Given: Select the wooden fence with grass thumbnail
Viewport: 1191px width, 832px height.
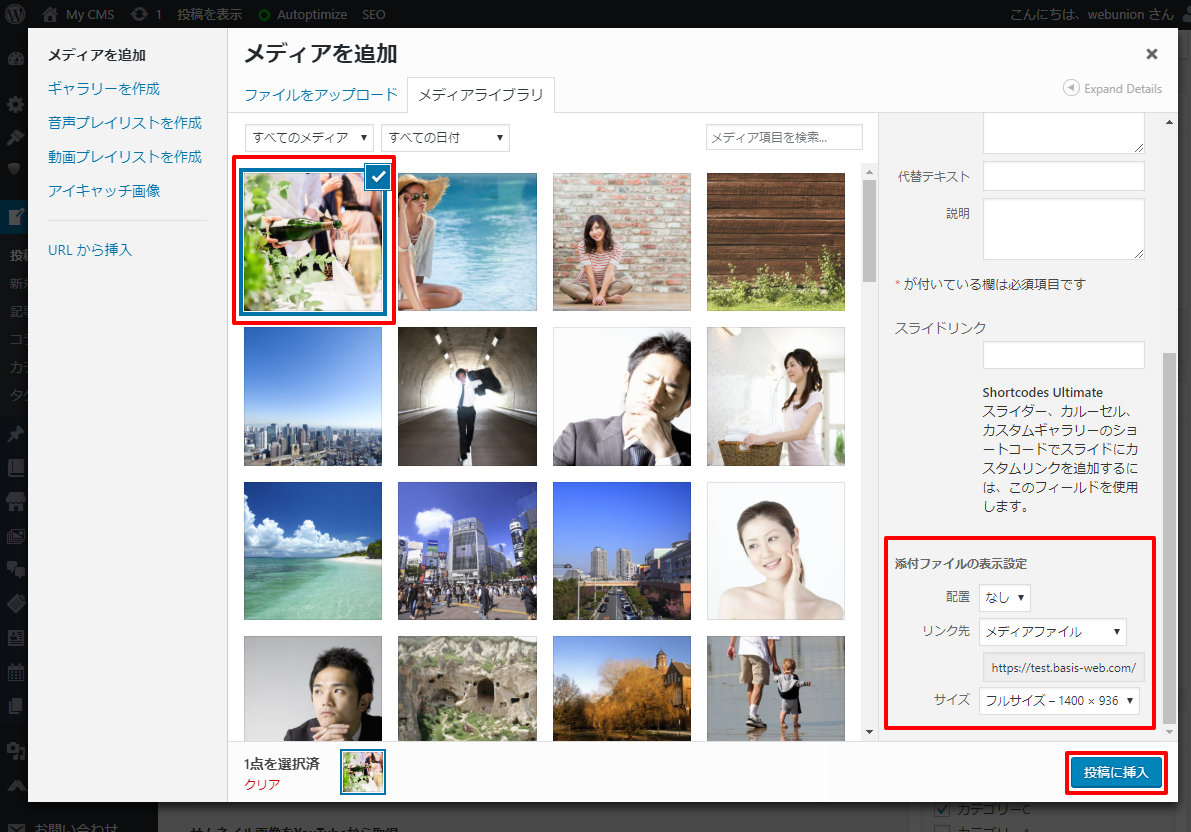Looking at the screenshot, I should point(776,242).
